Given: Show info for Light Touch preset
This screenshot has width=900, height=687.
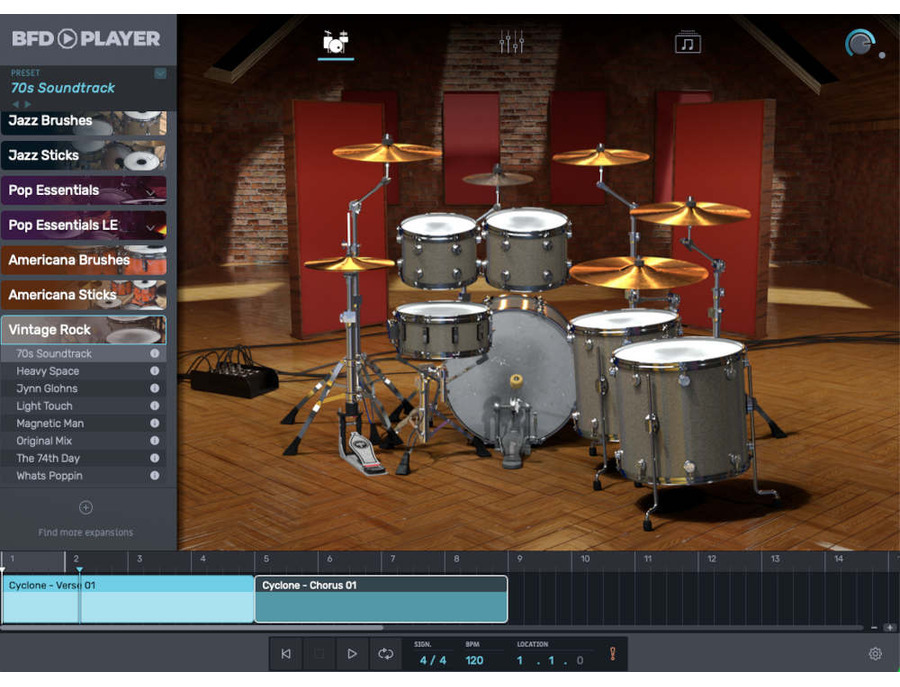Looking at the screenshot, I should tap(154, 406).
